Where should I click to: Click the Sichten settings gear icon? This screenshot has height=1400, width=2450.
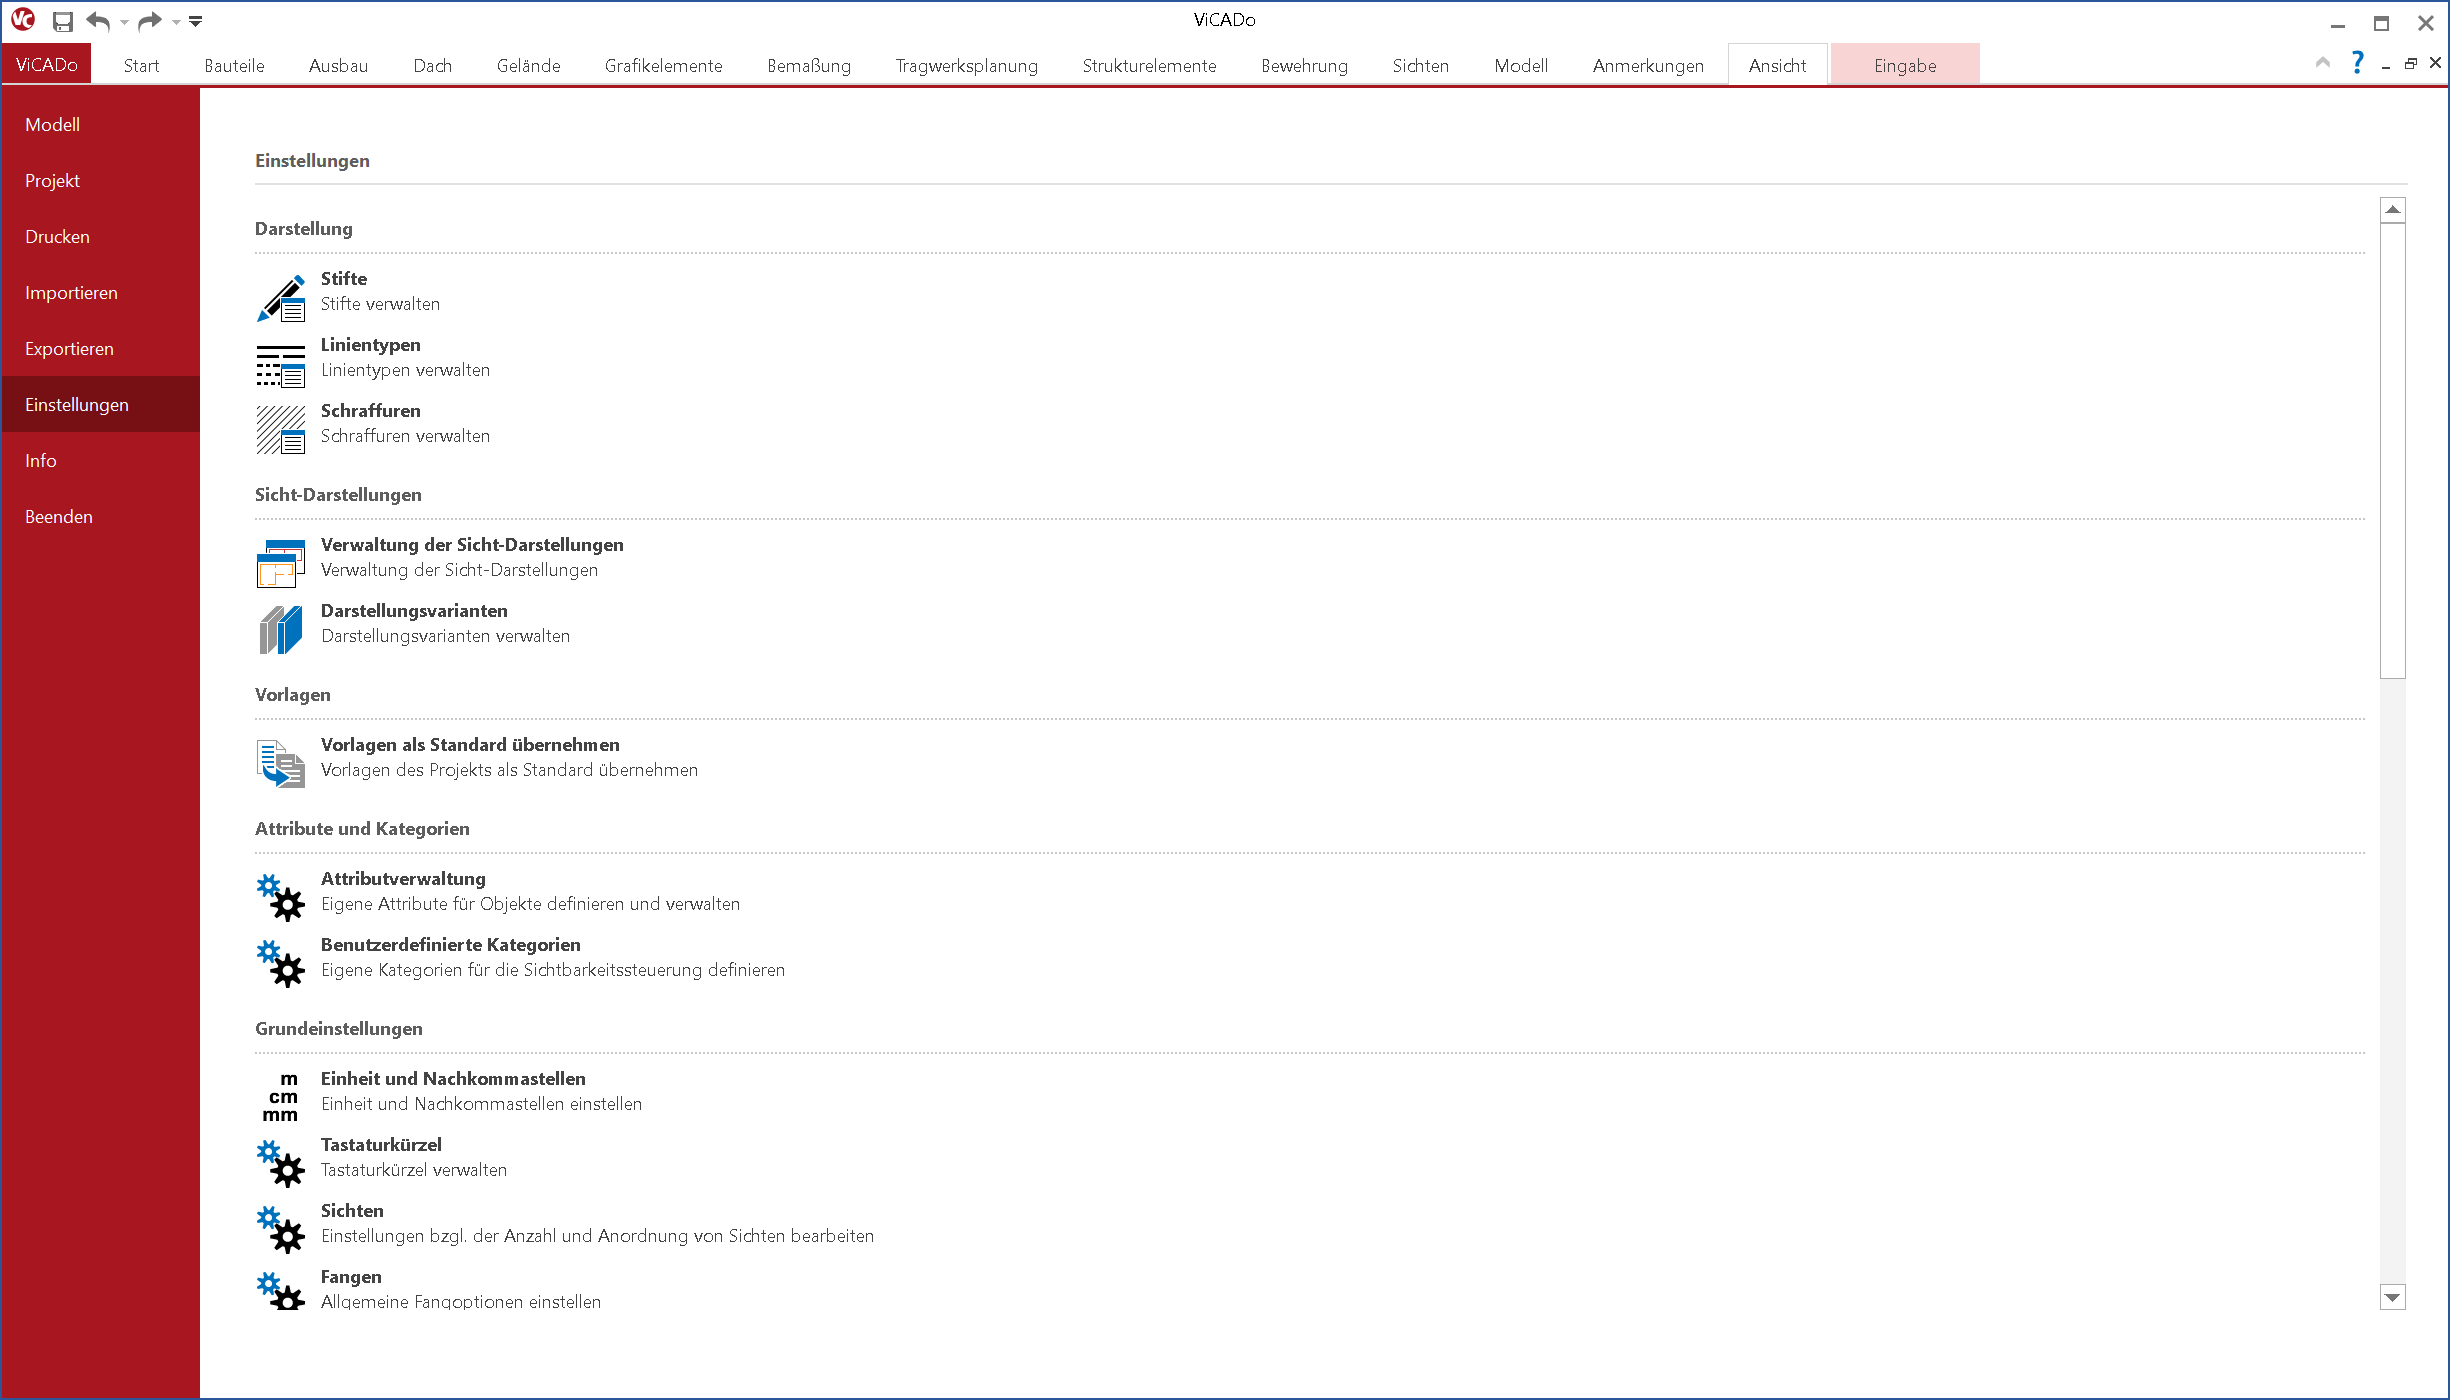tap(281, 1230)
